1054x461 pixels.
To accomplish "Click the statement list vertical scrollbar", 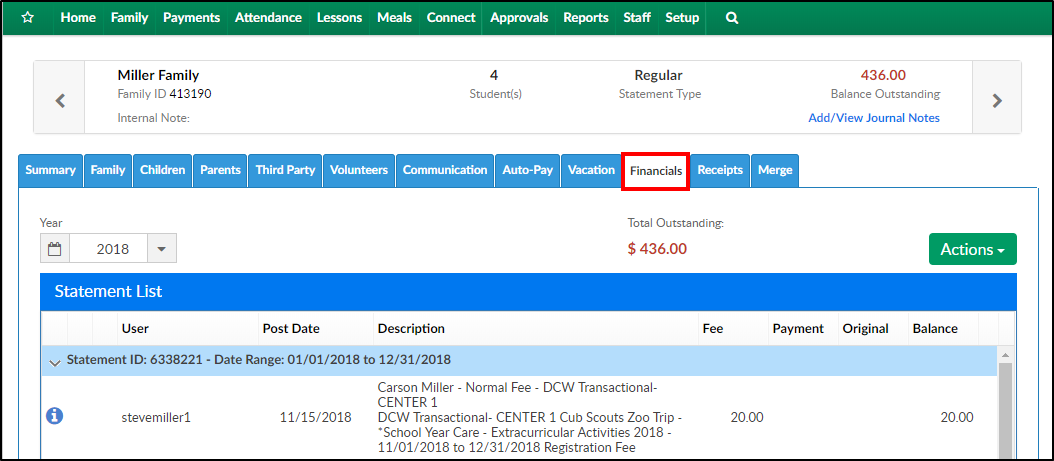I will pos(1006,410).
